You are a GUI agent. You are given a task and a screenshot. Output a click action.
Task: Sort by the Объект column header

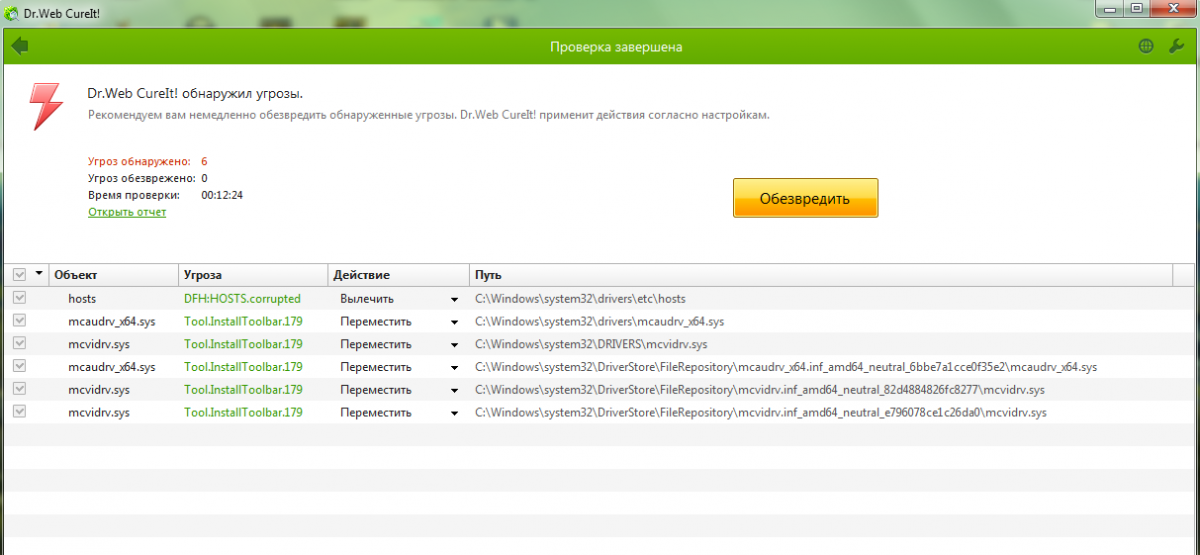pos(114,275)
